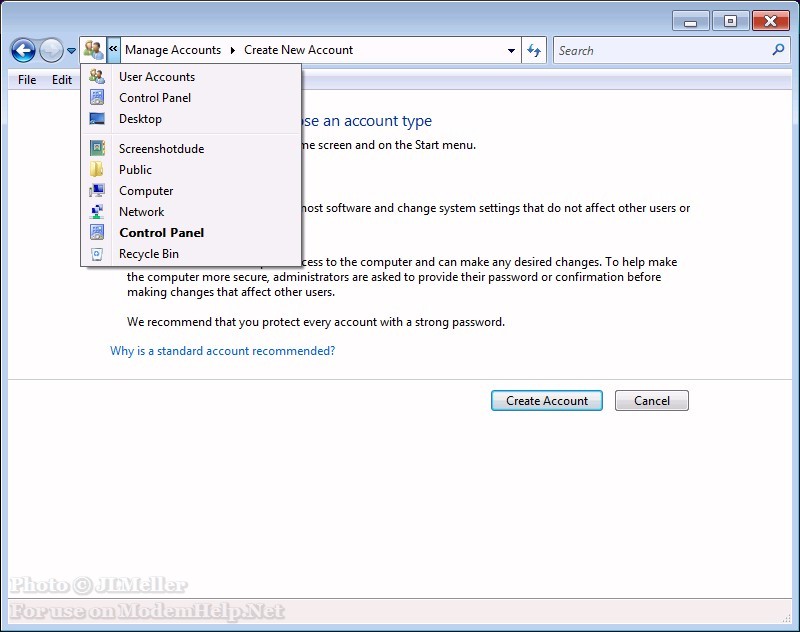This screenshot has width=800, height=632.
Task: Click the Public folder icon
Action: pyautogui.click(x=96, y=169)
